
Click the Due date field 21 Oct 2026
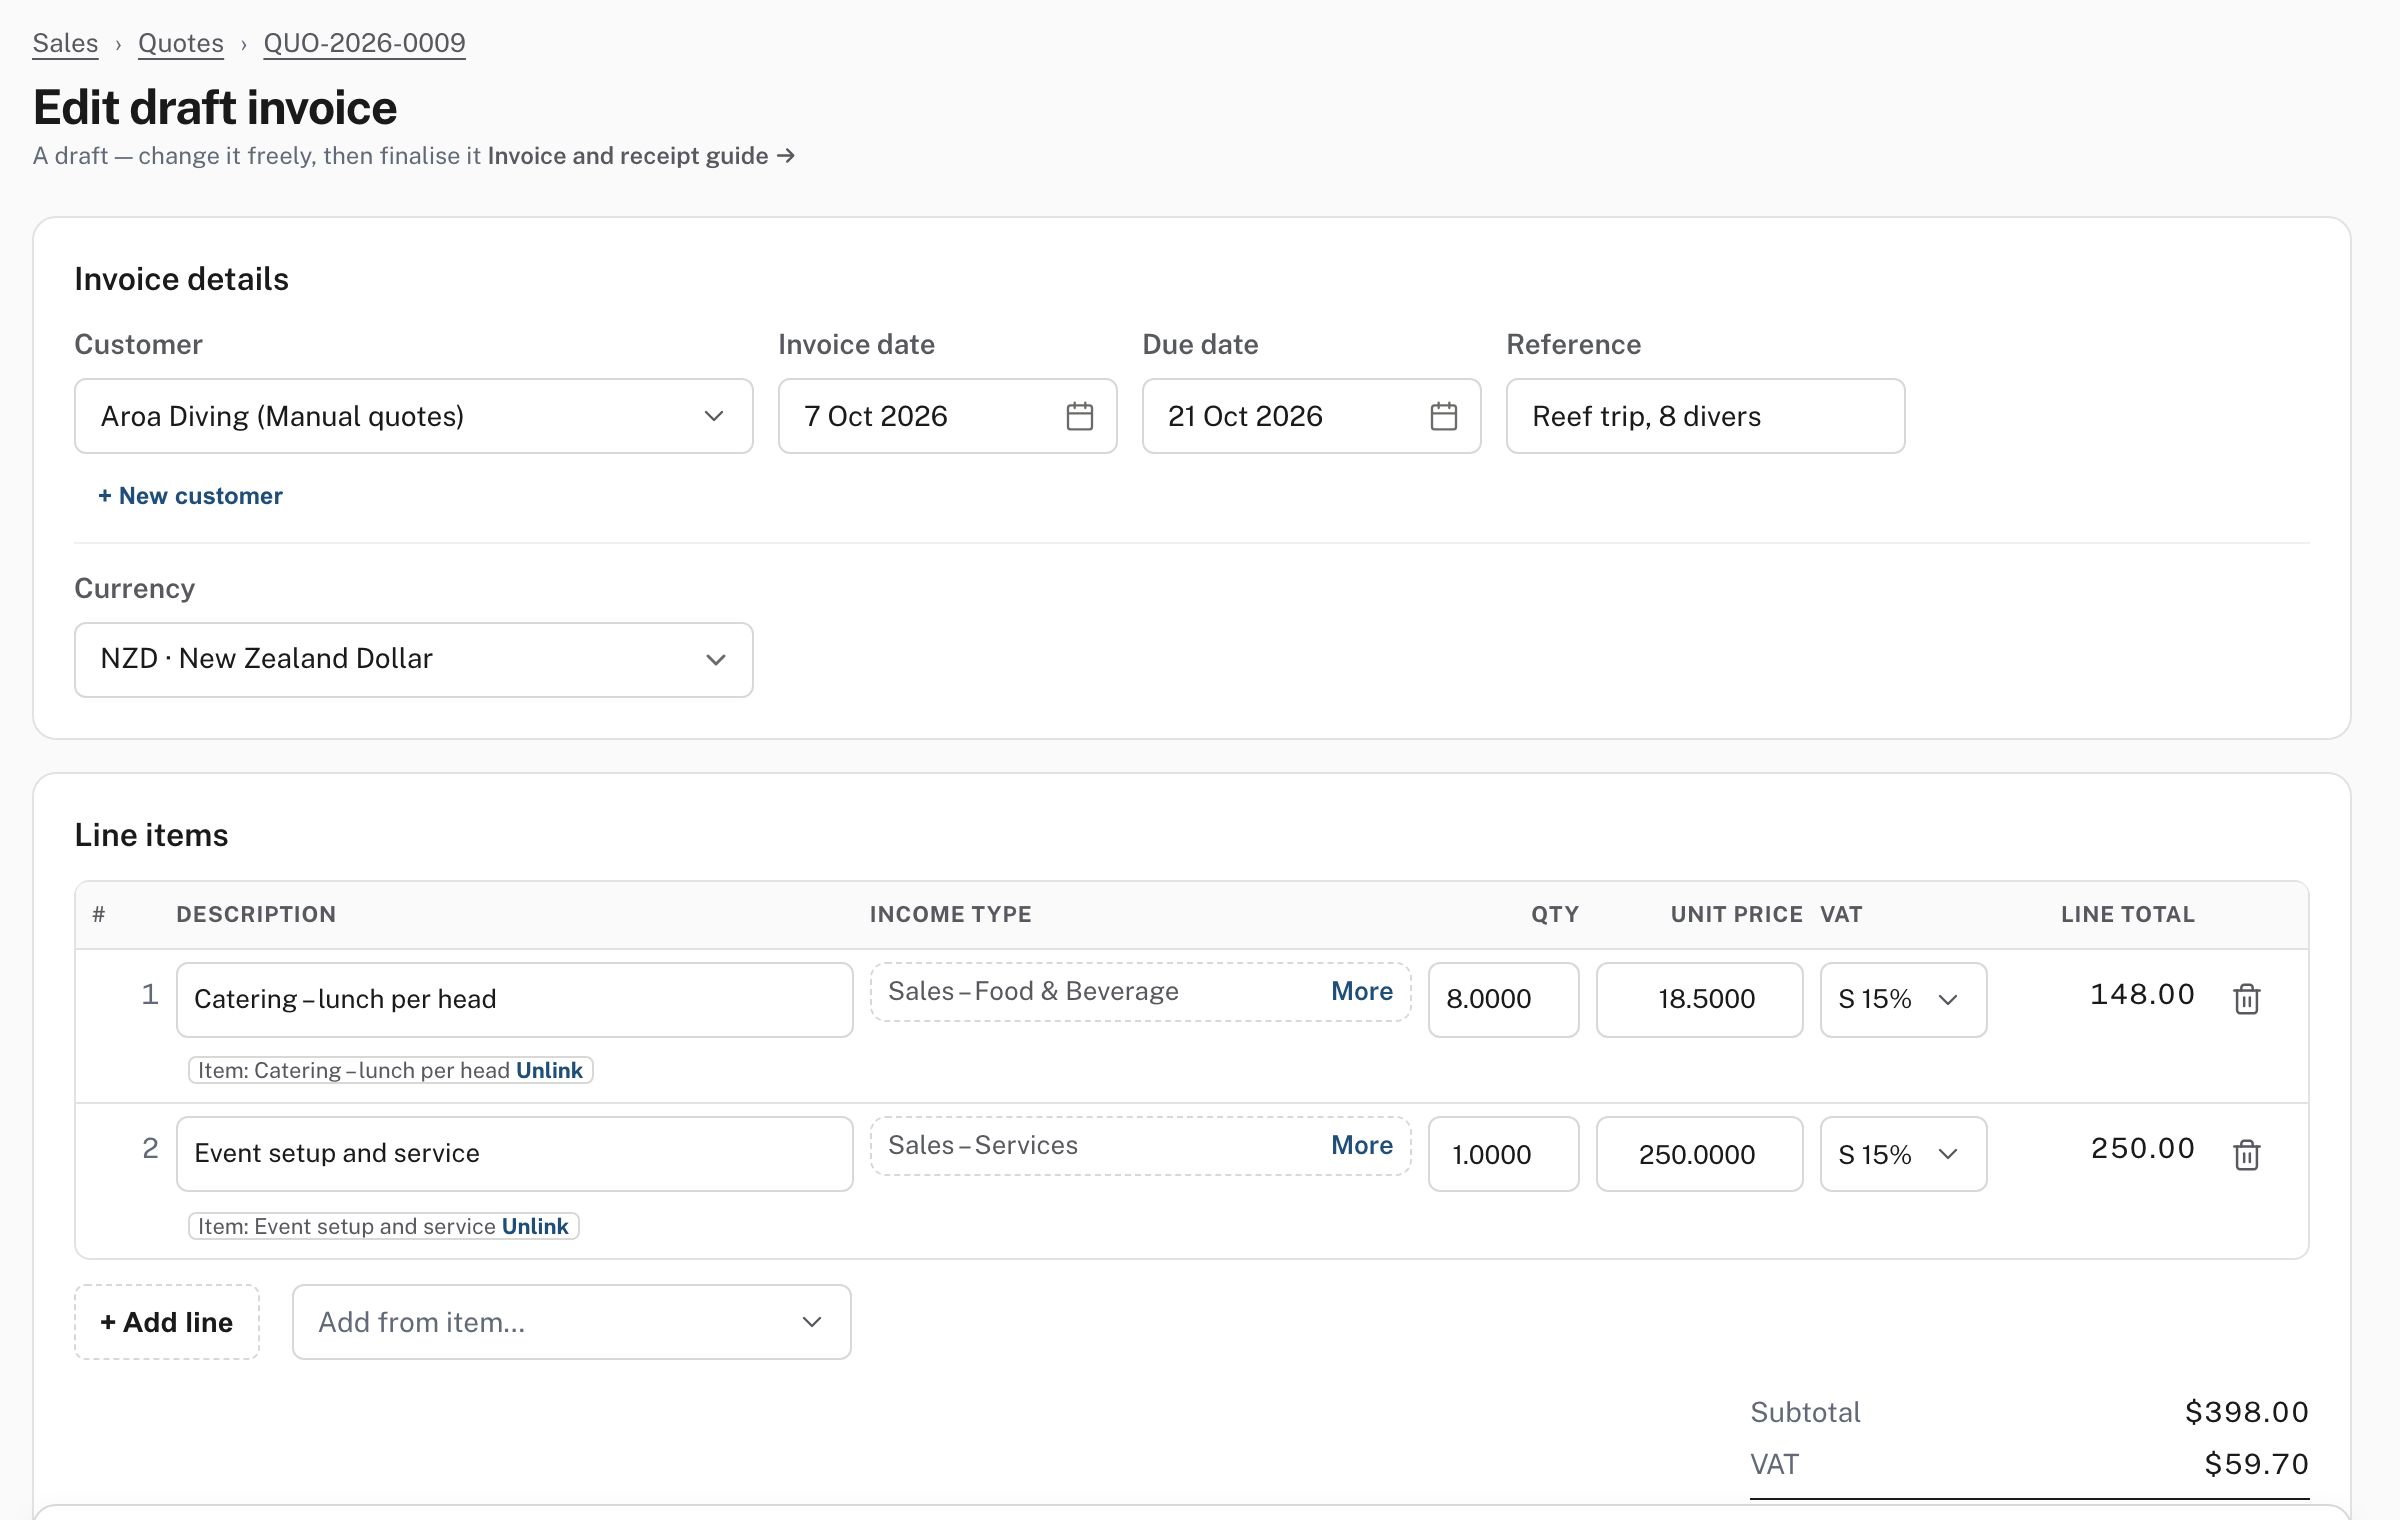pyautogui.click(x=1311, y=416)
